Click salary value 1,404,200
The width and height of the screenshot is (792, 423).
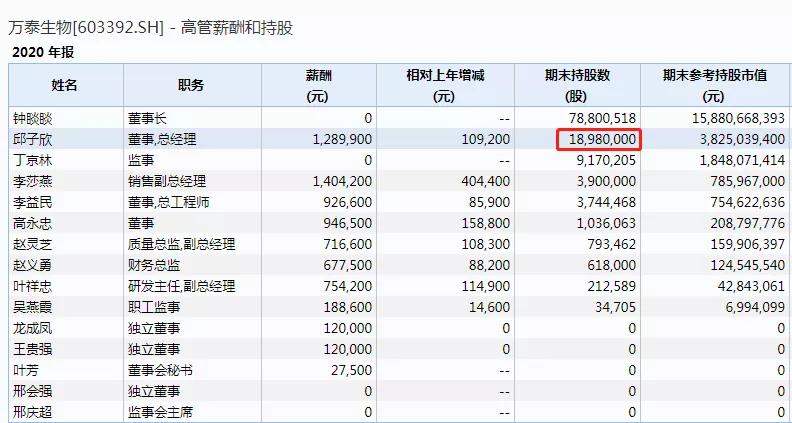click(x=342, y=181)
